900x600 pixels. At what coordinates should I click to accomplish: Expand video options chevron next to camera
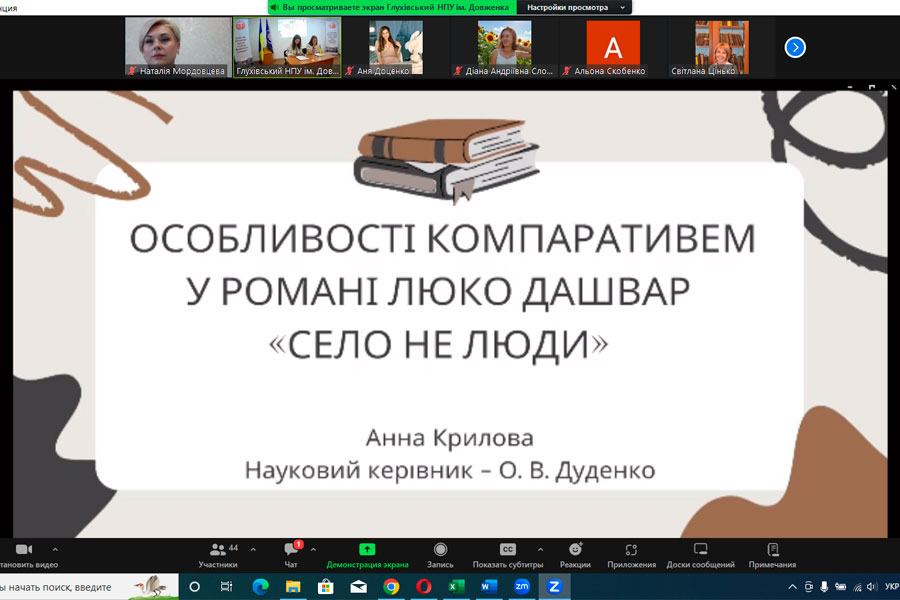[54, 549]
